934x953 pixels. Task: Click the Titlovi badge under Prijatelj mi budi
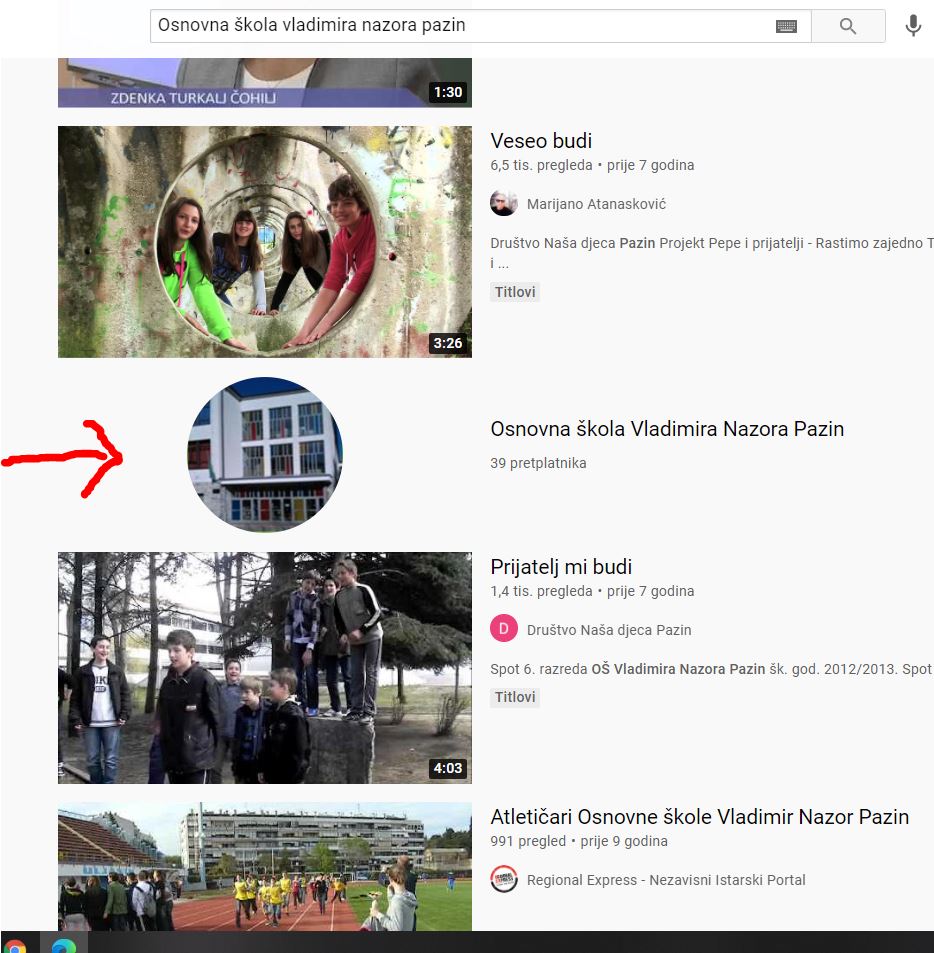point(515,697)
